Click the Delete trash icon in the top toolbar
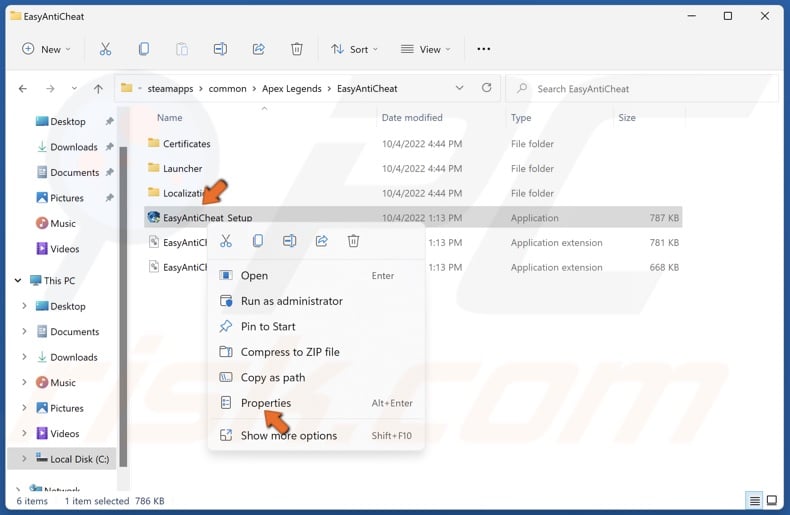The width and height of the screenshot is (790, 515). point(297,49)
